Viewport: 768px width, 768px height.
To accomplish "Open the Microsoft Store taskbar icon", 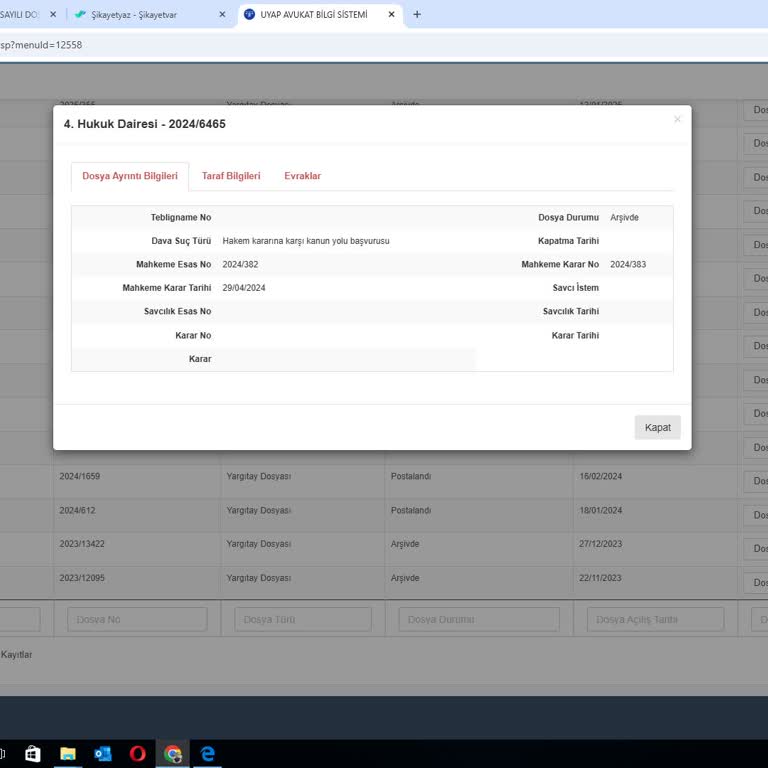I will (33, 753).
